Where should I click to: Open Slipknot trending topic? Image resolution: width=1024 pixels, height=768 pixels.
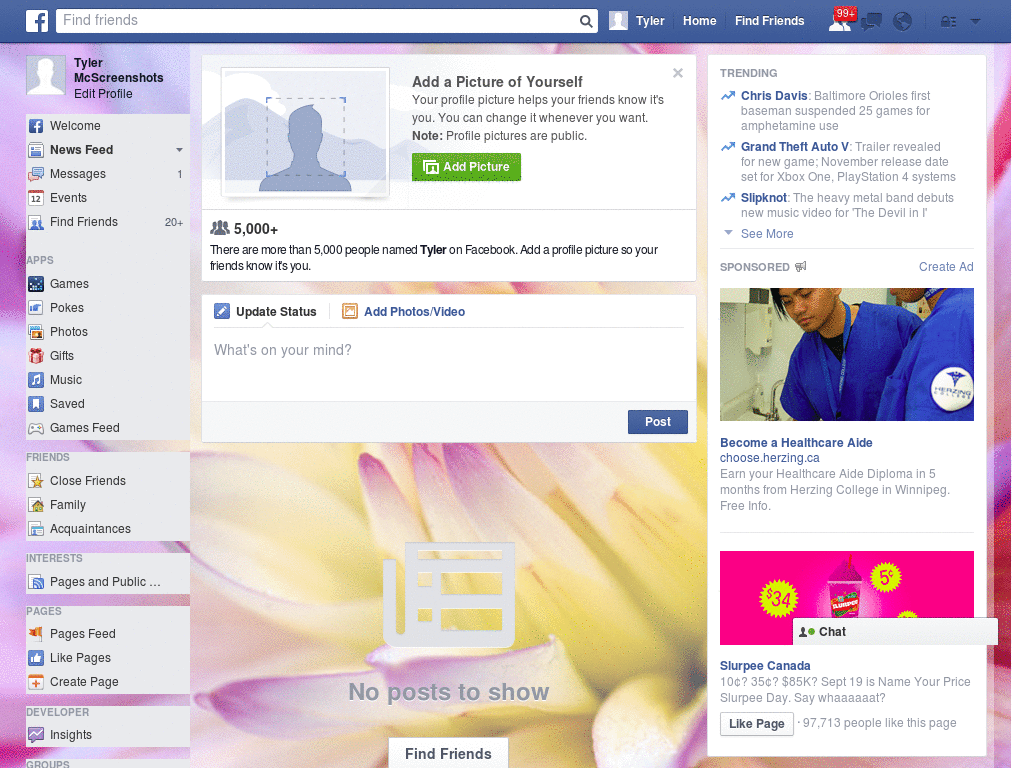tap(763, 198)
